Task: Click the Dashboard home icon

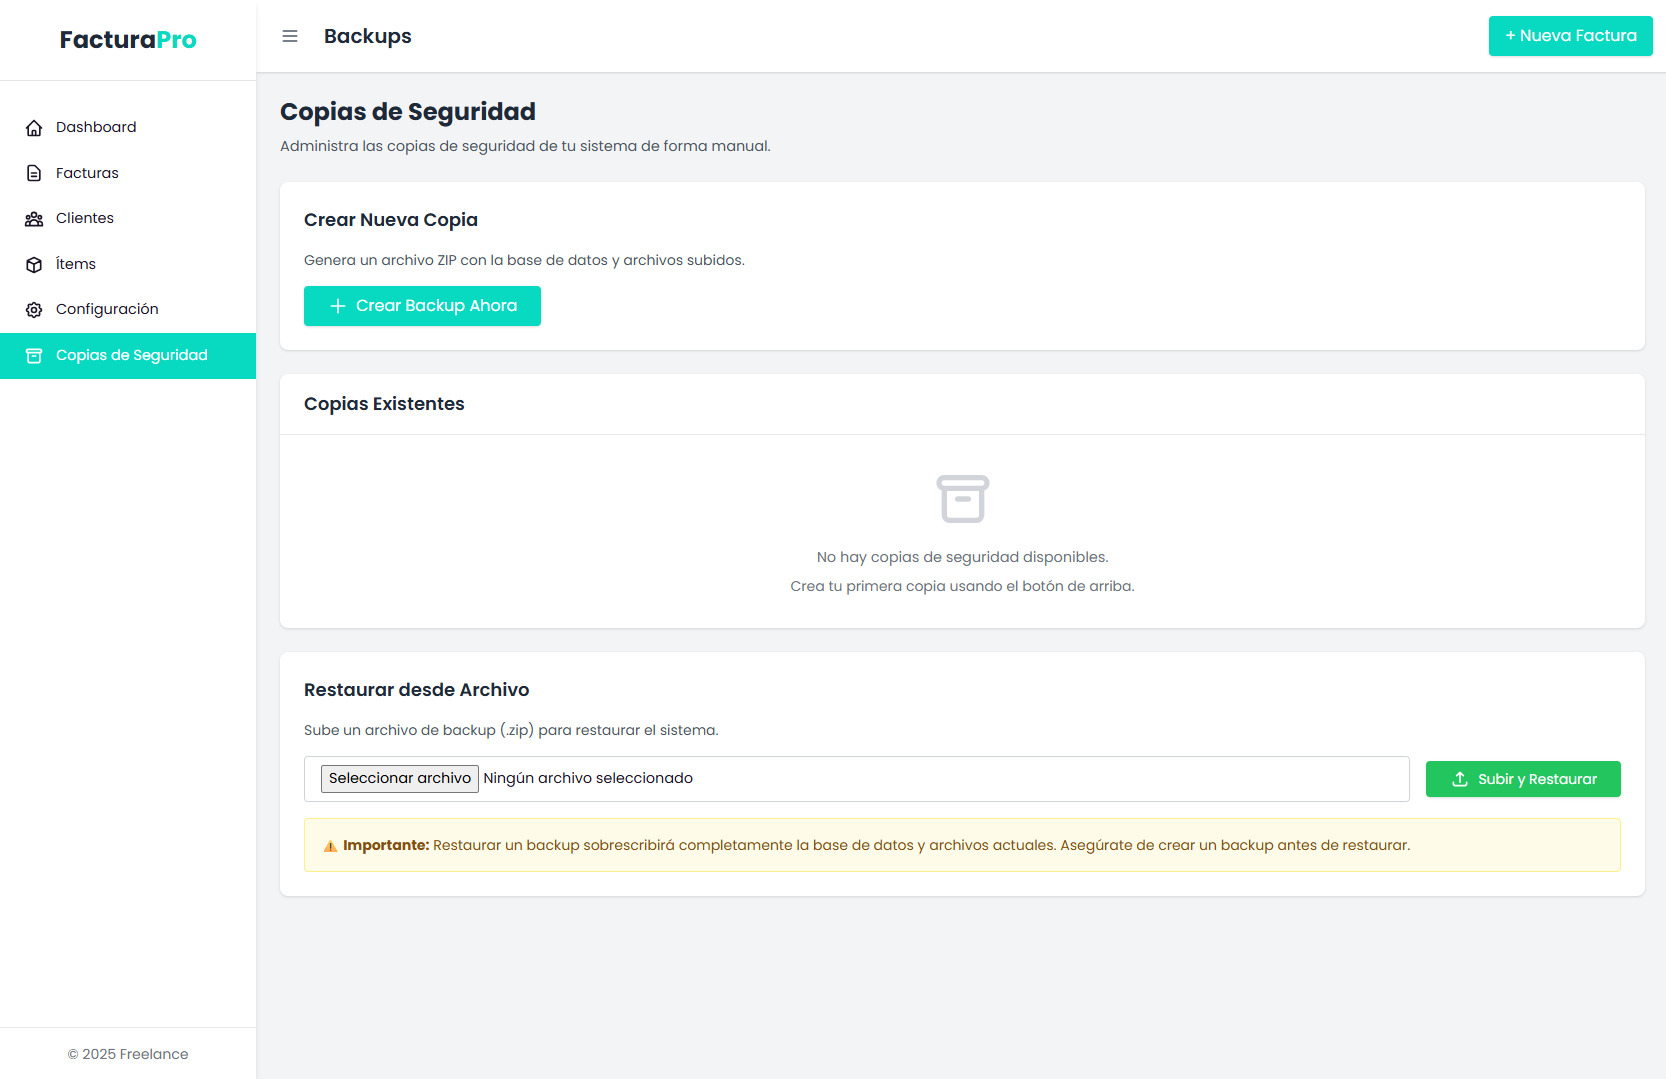Action: tap(34, 128)
